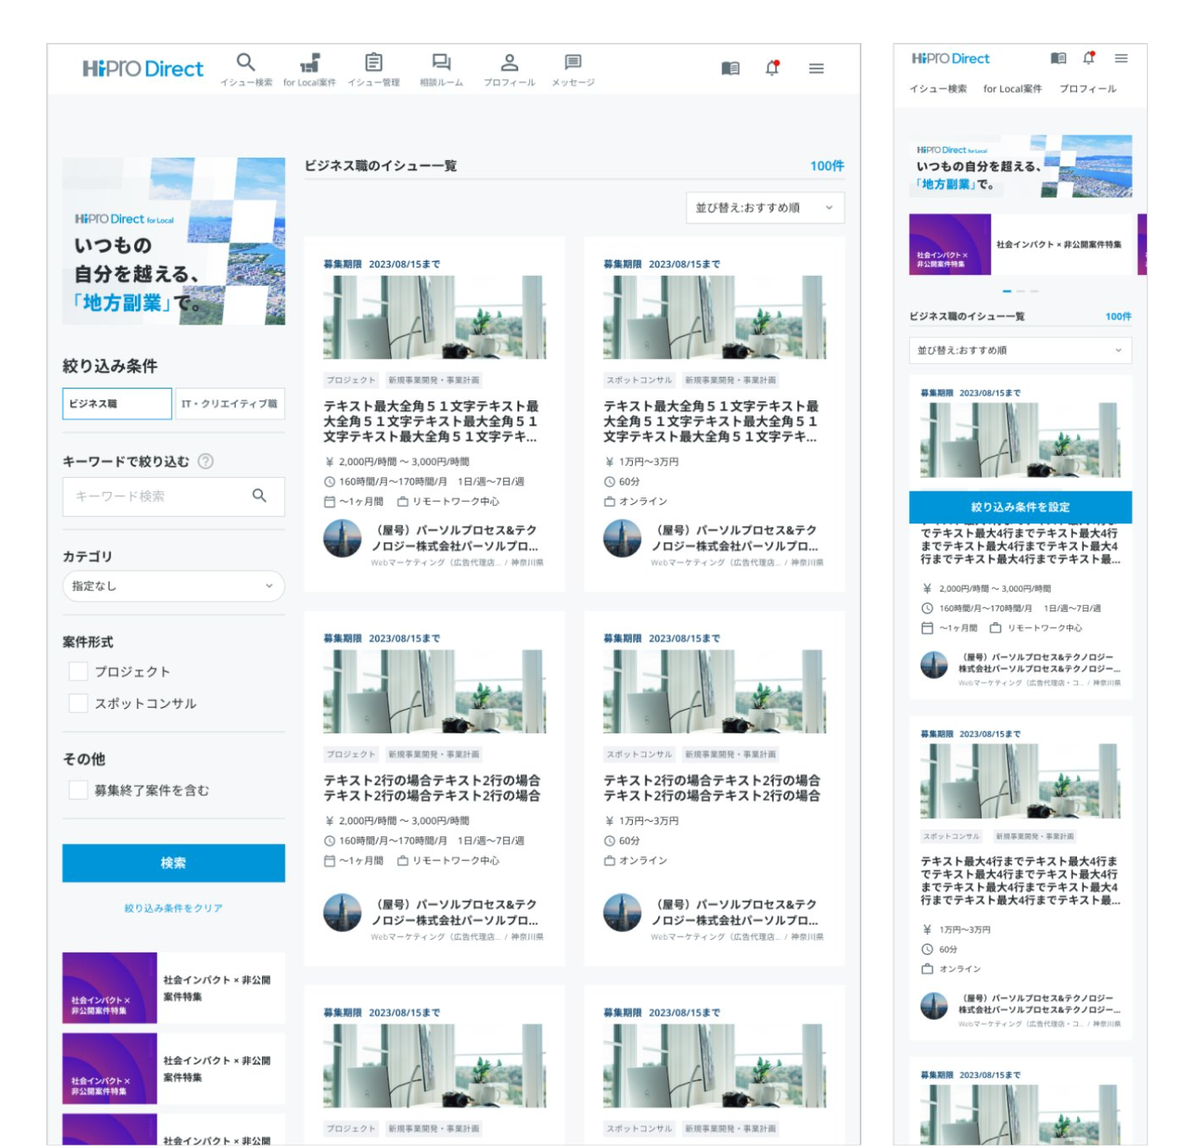Click company avatar on second-row プロジェクト card
The height and width of the screenshot is (1148, 1200).
click(342, 912)
